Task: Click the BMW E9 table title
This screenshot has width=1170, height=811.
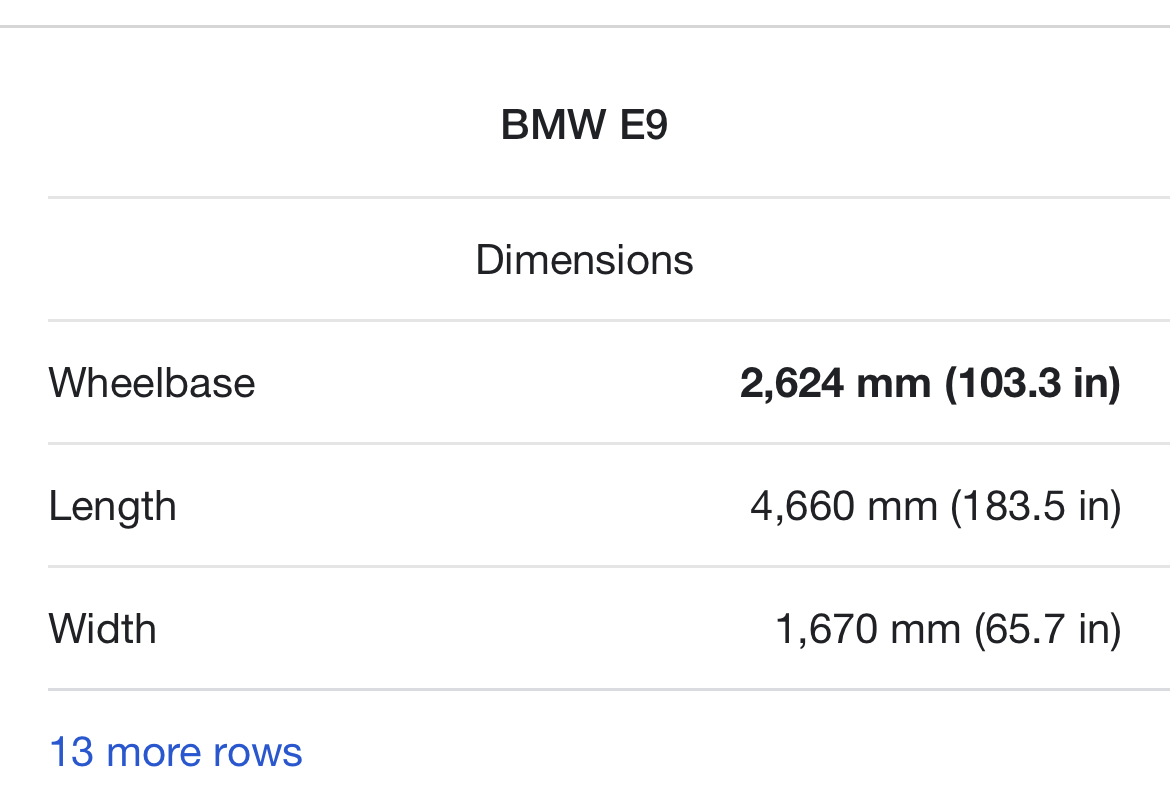Action: [x=584, y=125]
